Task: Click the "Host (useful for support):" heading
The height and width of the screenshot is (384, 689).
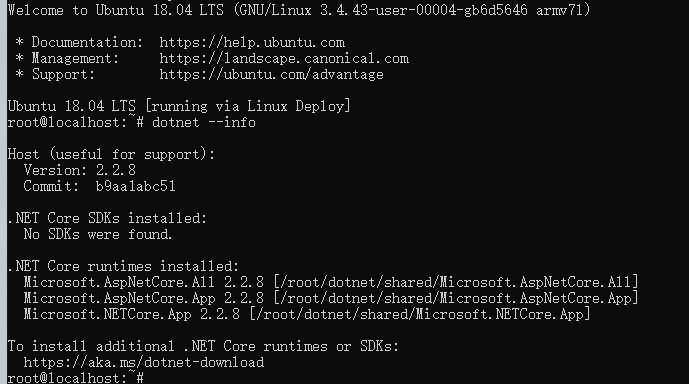Action: tap(111, 154)
